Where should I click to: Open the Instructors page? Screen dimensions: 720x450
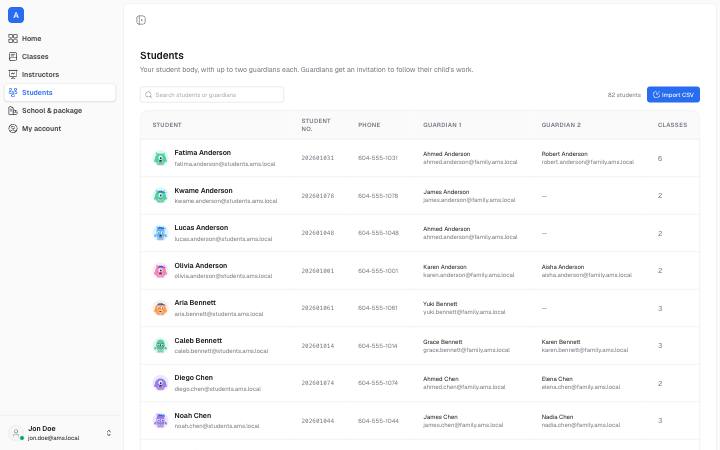(60, 74)
